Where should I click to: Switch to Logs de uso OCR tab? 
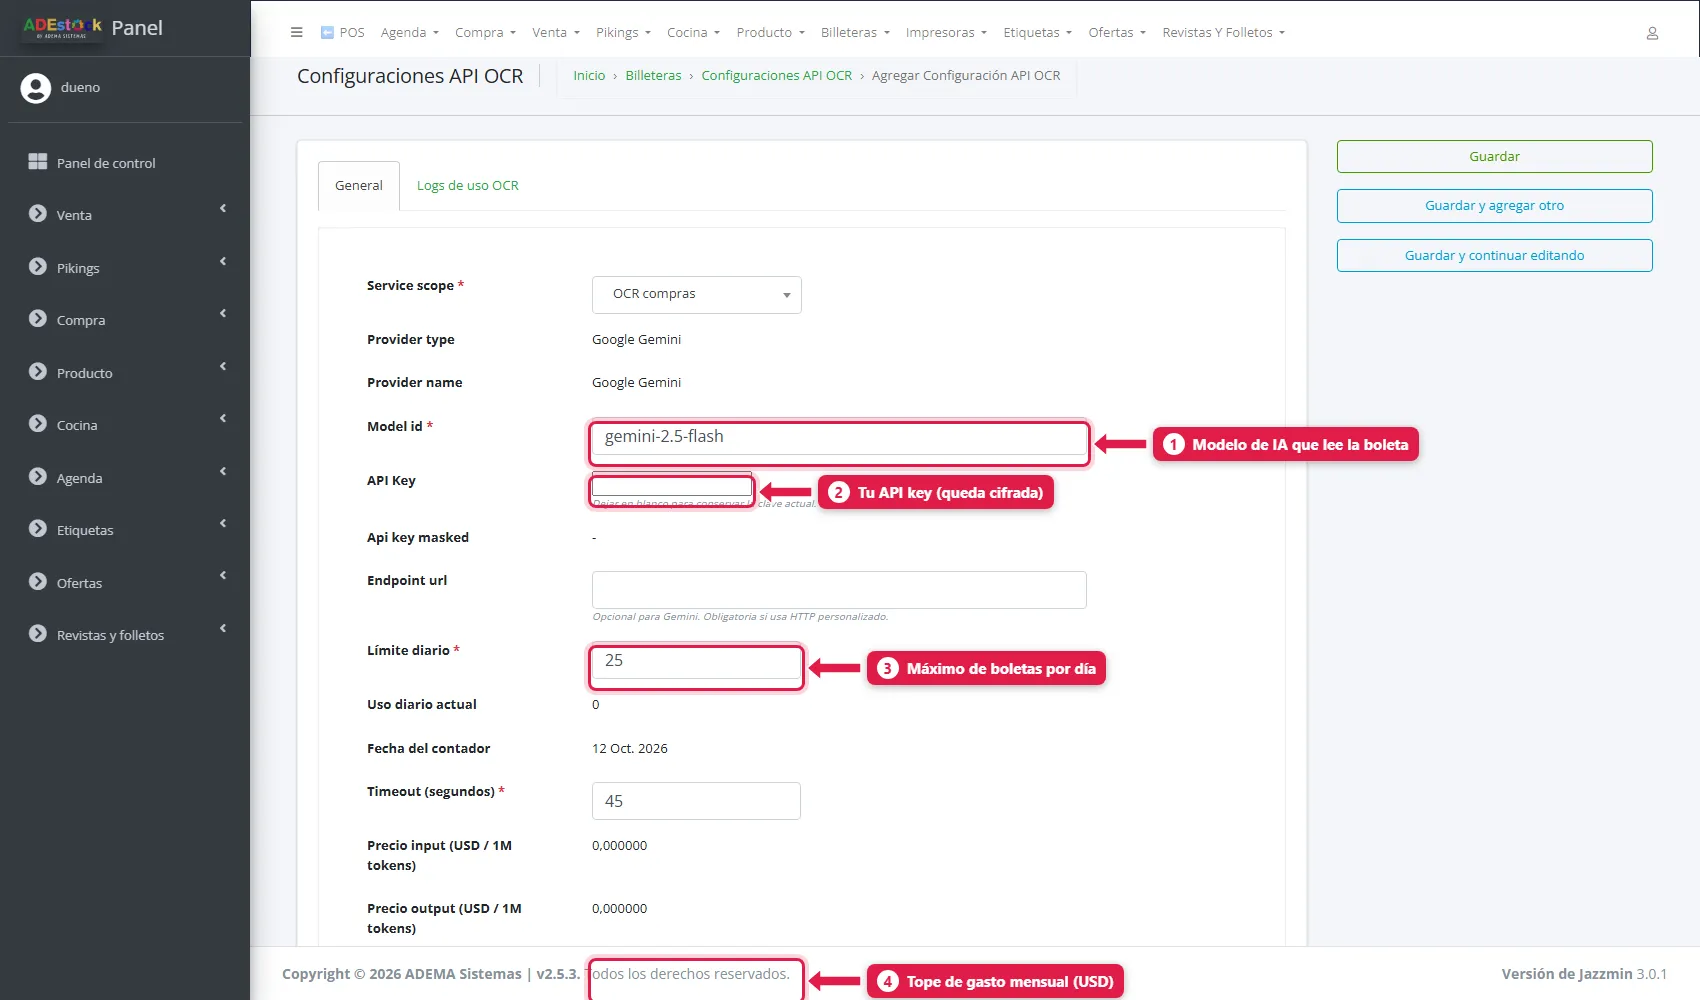[x=468, y=186]
